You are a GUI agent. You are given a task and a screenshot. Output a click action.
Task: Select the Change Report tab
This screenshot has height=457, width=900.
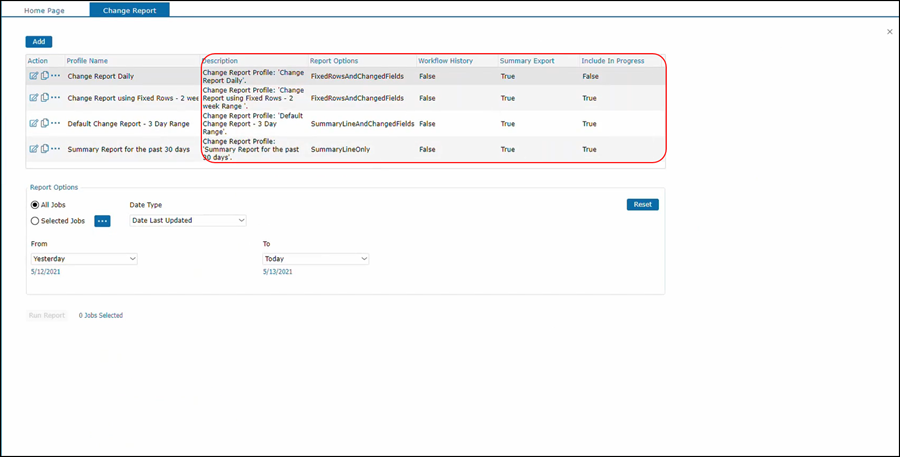129,10
